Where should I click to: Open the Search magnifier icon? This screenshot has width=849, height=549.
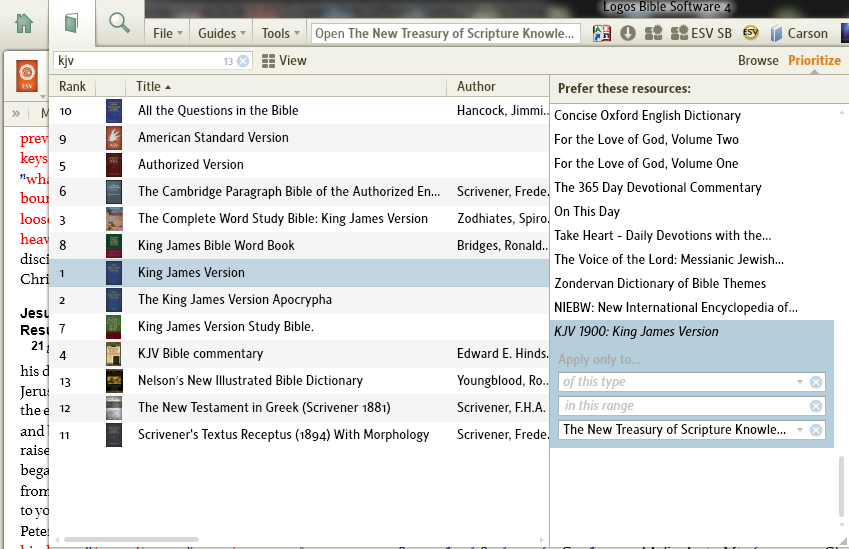119,23
